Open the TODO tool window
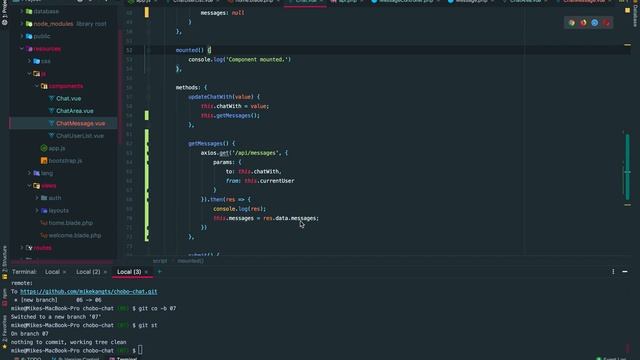The image size is (640, 360). (29, 358)
